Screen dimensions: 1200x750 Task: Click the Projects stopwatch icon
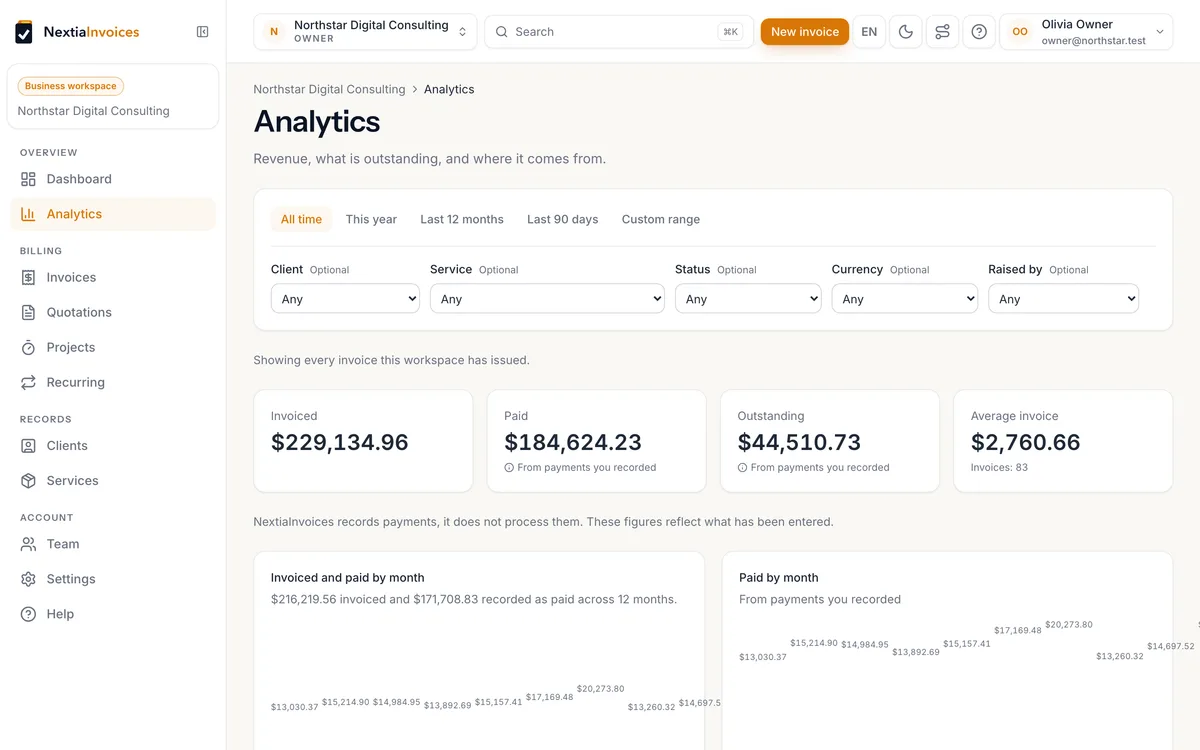click(x=28, y=347)
